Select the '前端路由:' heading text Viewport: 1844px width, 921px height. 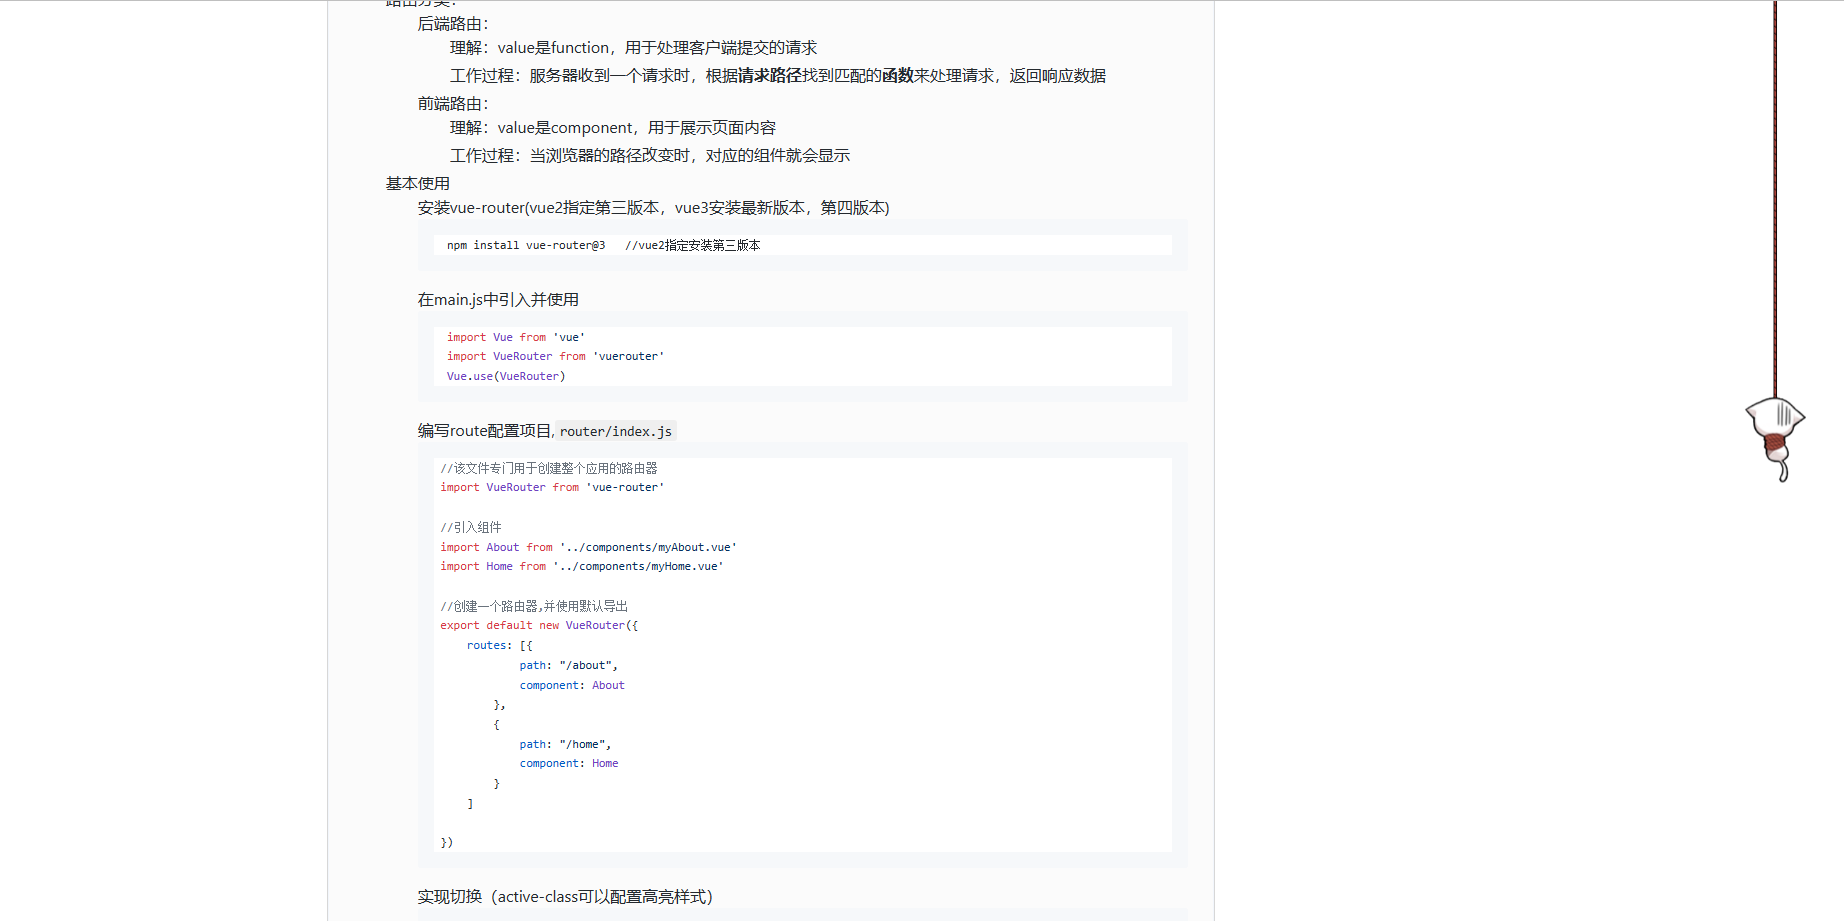[x=453, y=104]
